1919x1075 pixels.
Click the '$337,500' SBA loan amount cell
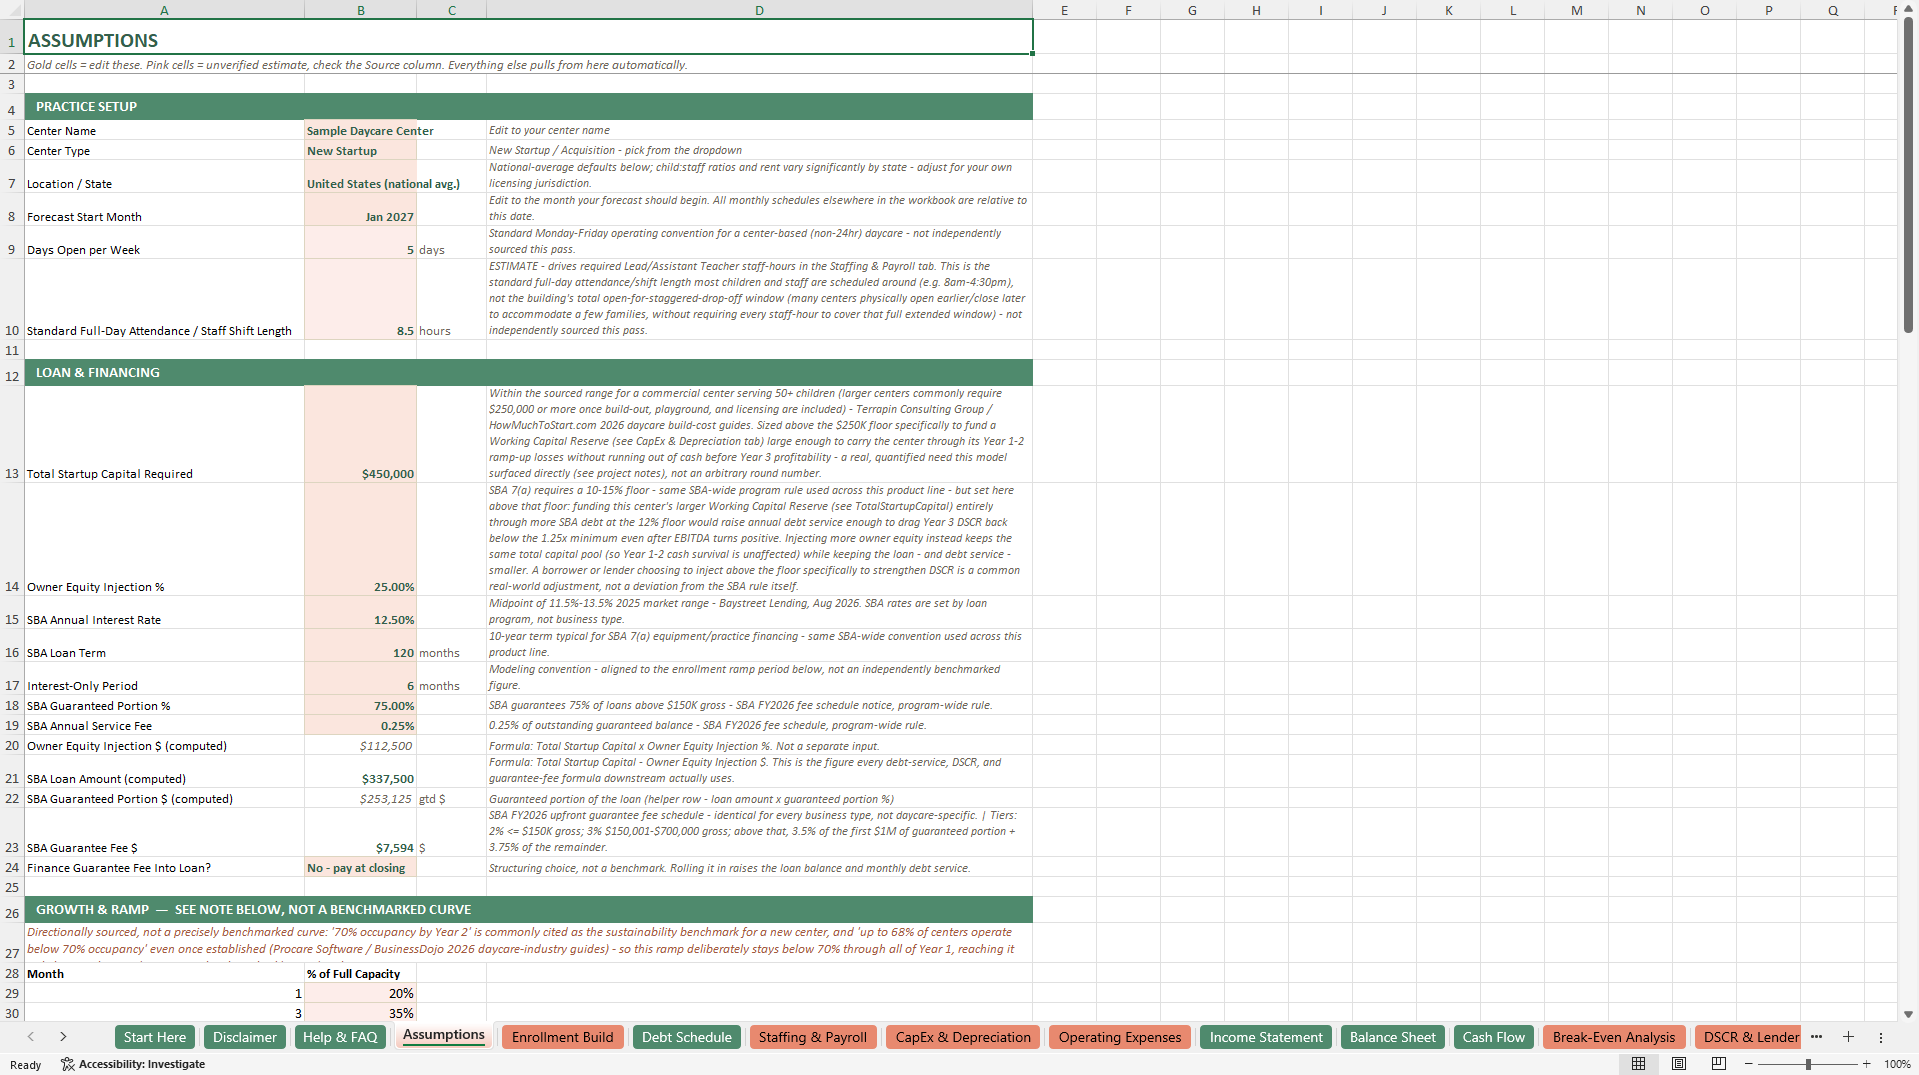(360, 772)
